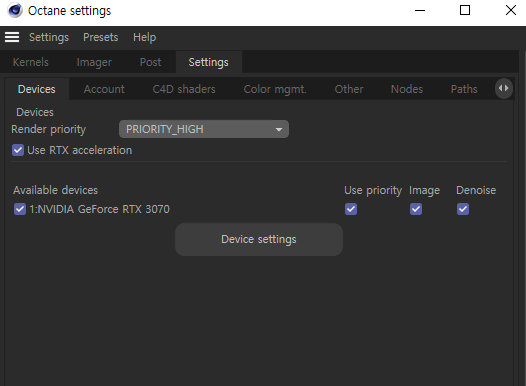Open the C4D shaders sub-tab

click(184, 89)
